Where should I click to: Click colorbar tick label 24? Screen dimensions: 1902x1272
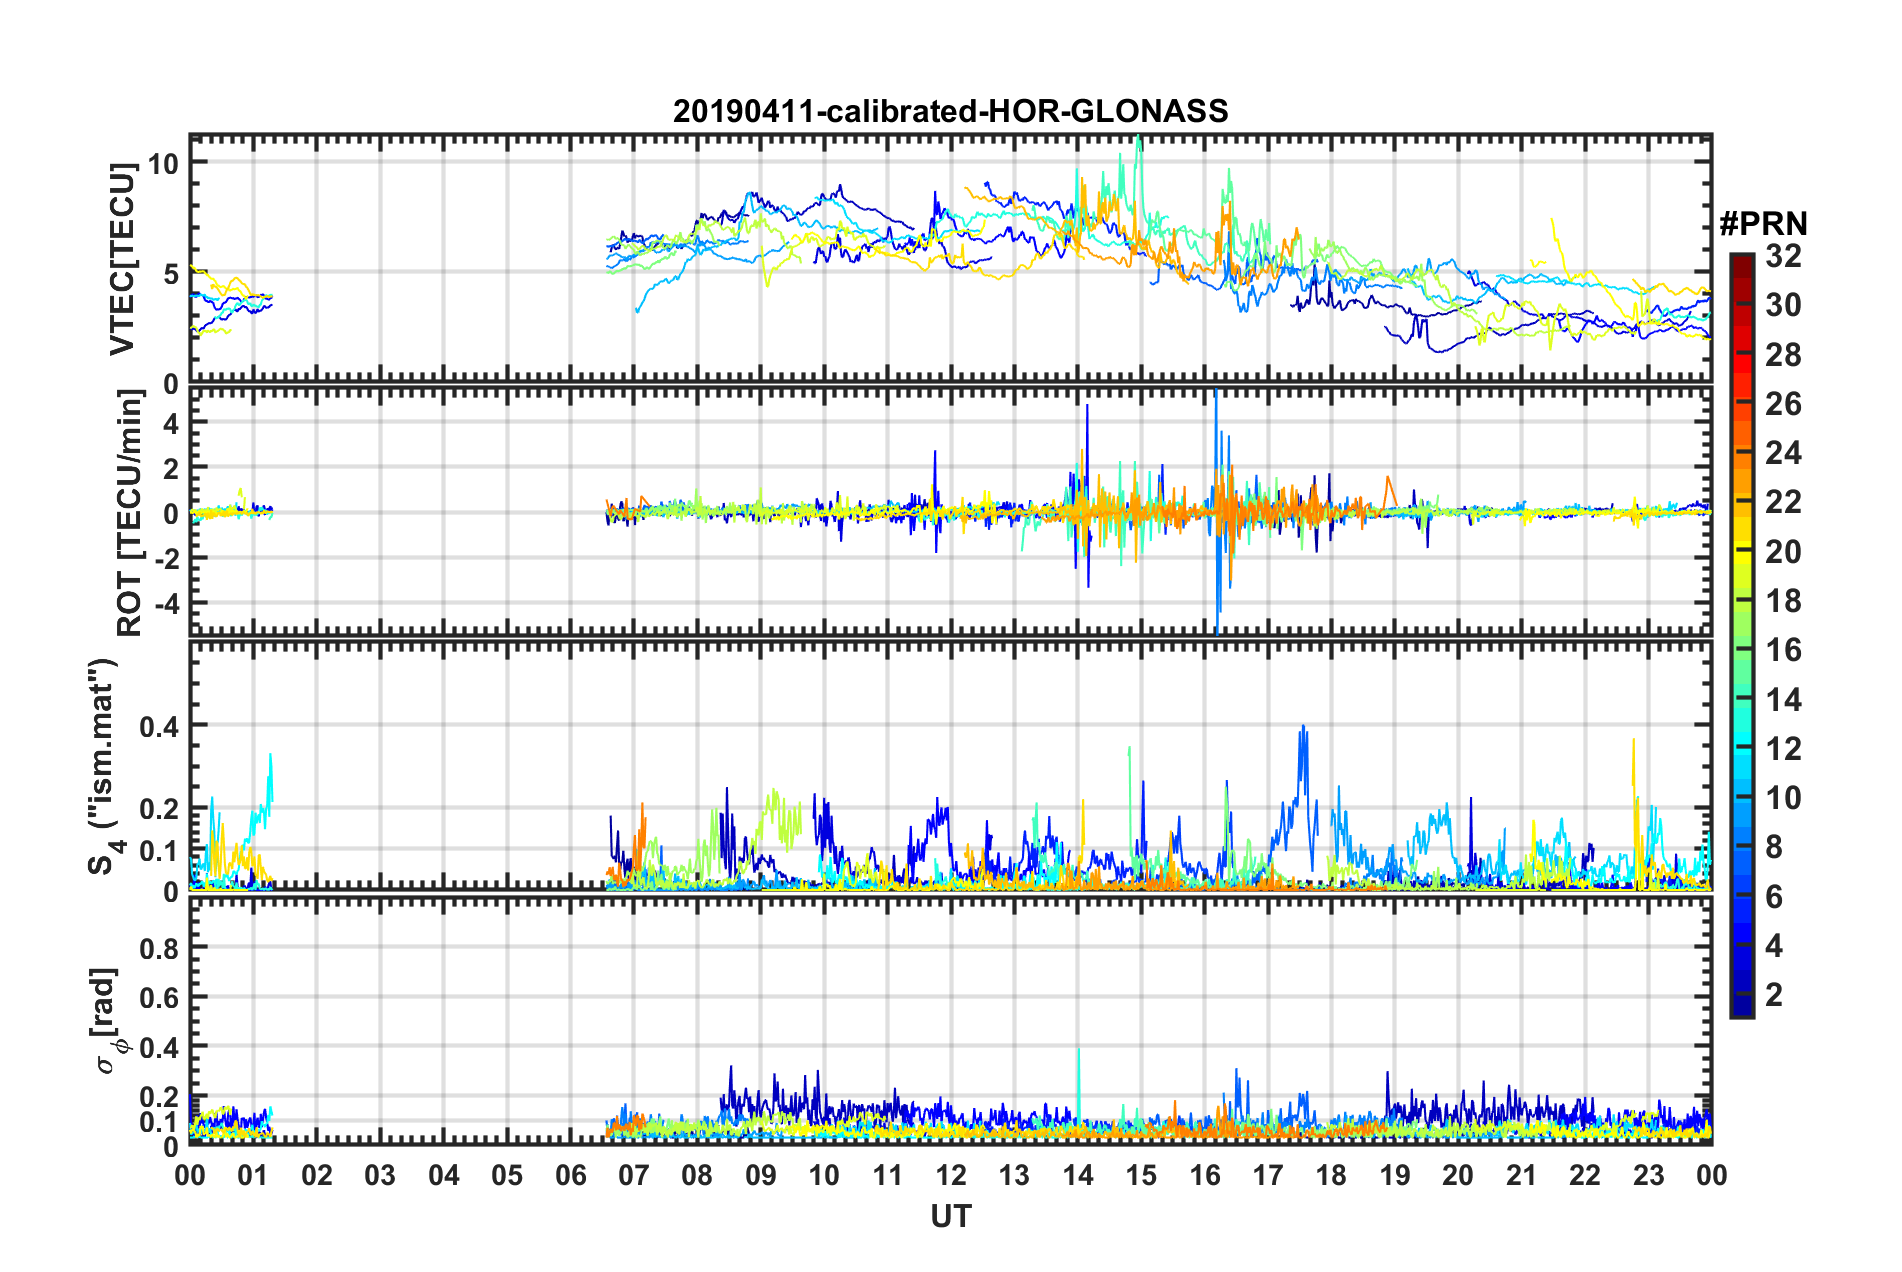click(x=1783, y=453)
